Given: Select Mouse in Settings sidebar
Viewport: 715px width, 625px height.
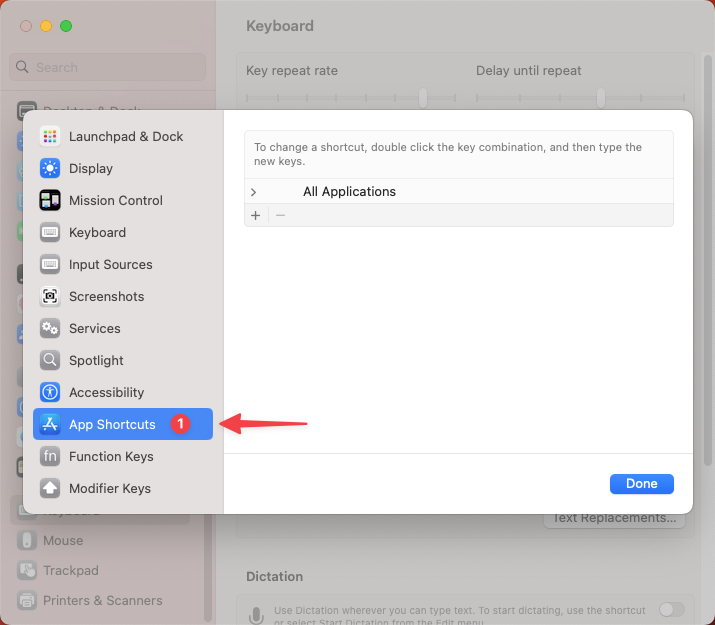Looking at the screenshot, I should pyautogui.click(x=100, y=540).
